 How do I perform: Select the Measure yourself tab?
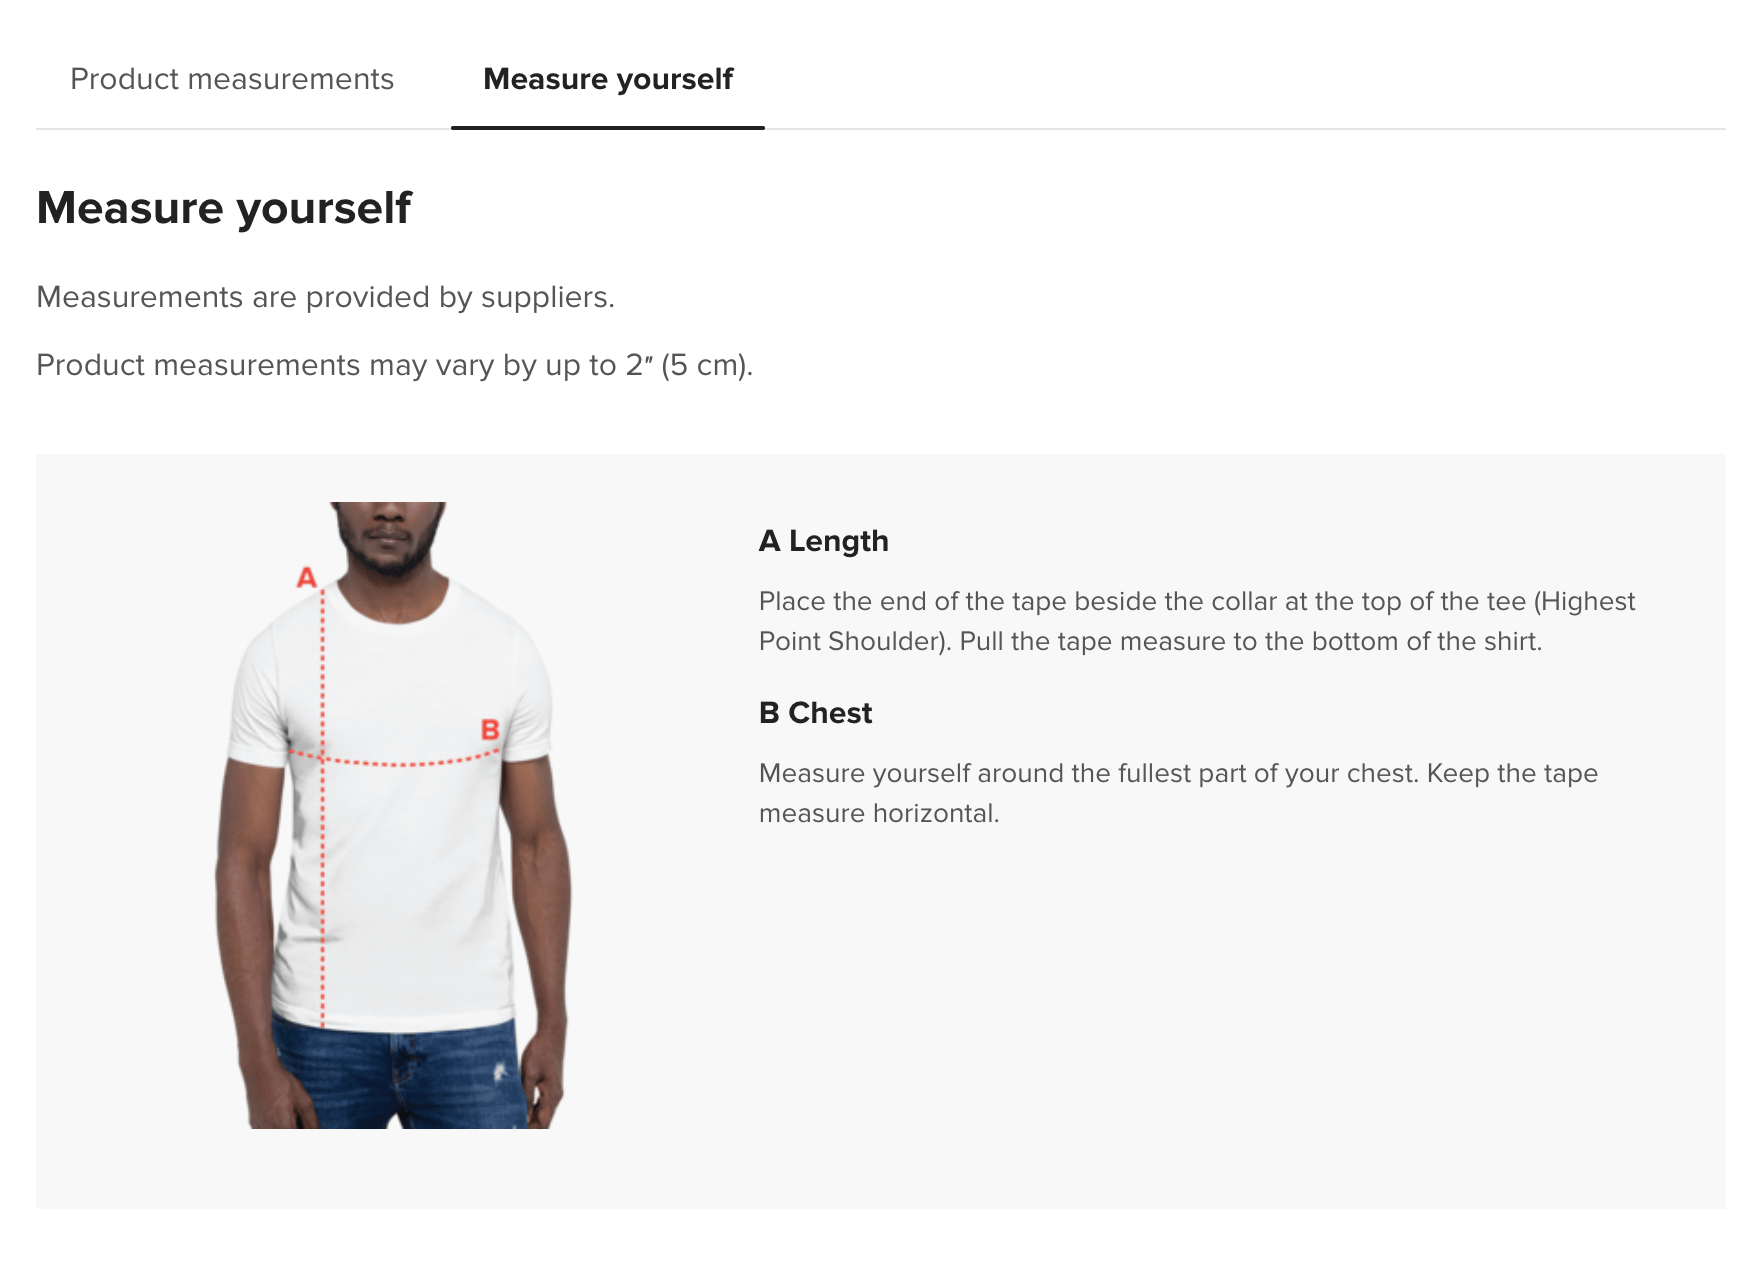[x=608, y=79]
